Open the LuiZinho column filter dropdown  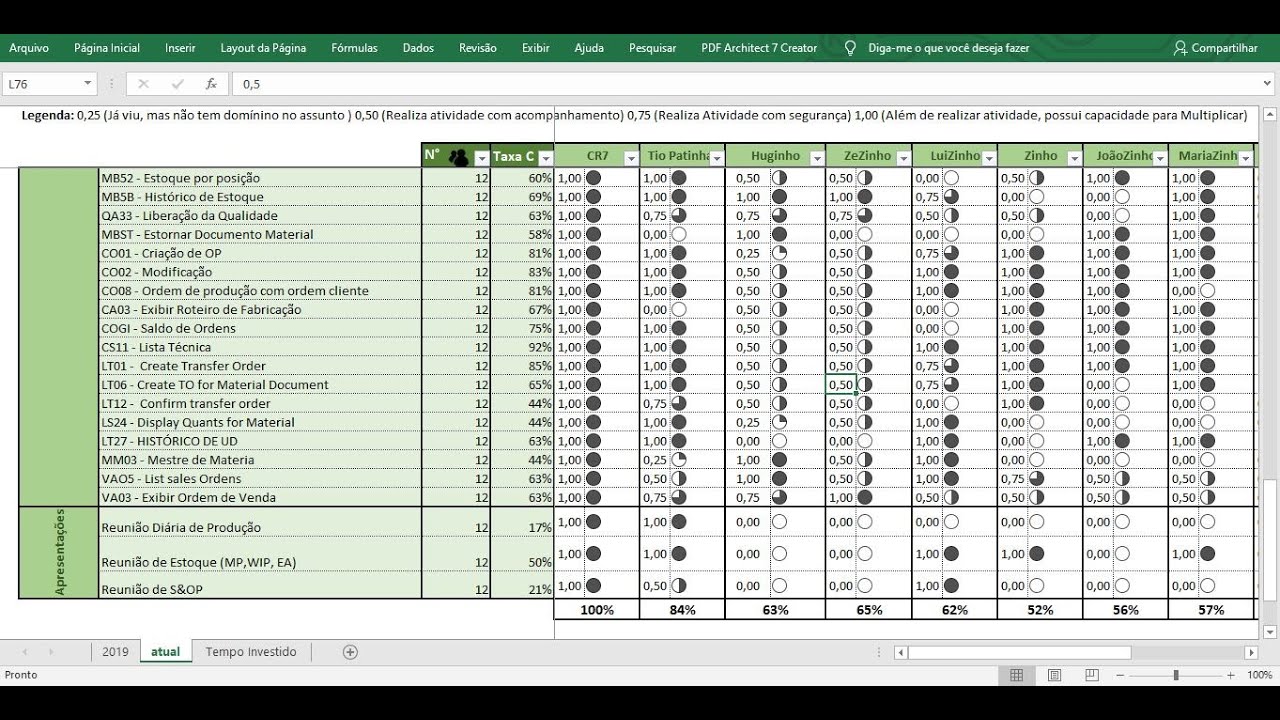(x=989, y=158)
